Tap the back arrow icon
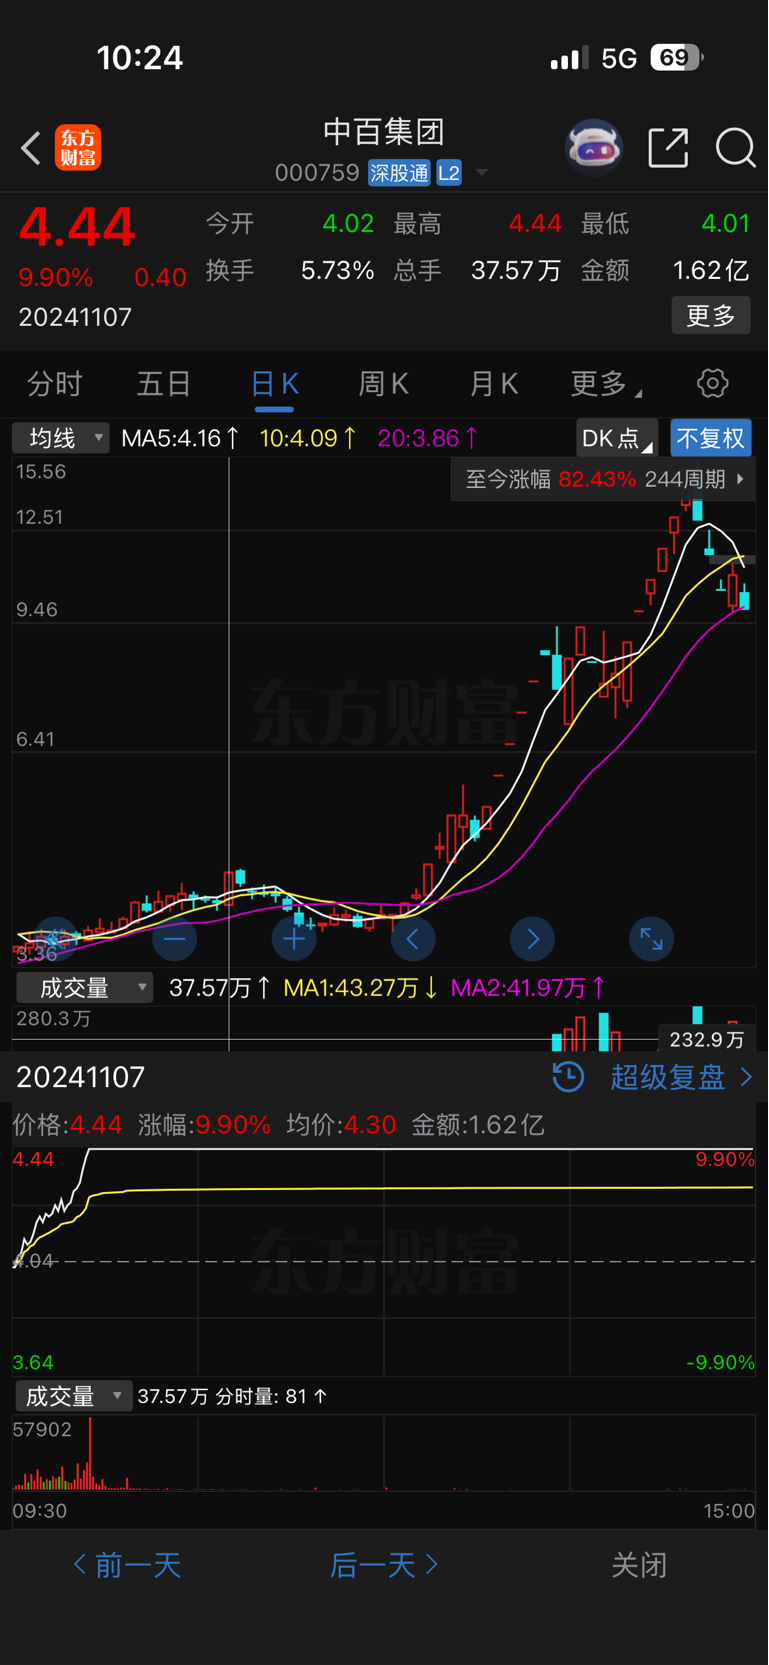Screen dimensions: 769x1665 (x=31, y=148)
